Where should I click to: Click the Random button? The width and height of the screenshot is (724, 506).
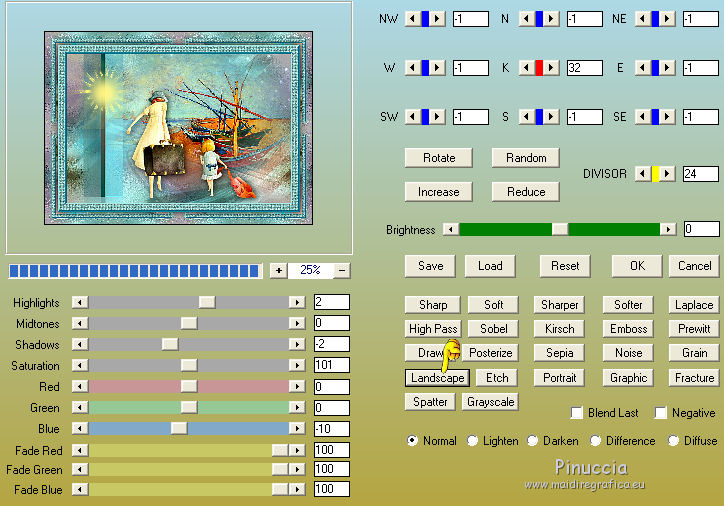click(526, 158)
